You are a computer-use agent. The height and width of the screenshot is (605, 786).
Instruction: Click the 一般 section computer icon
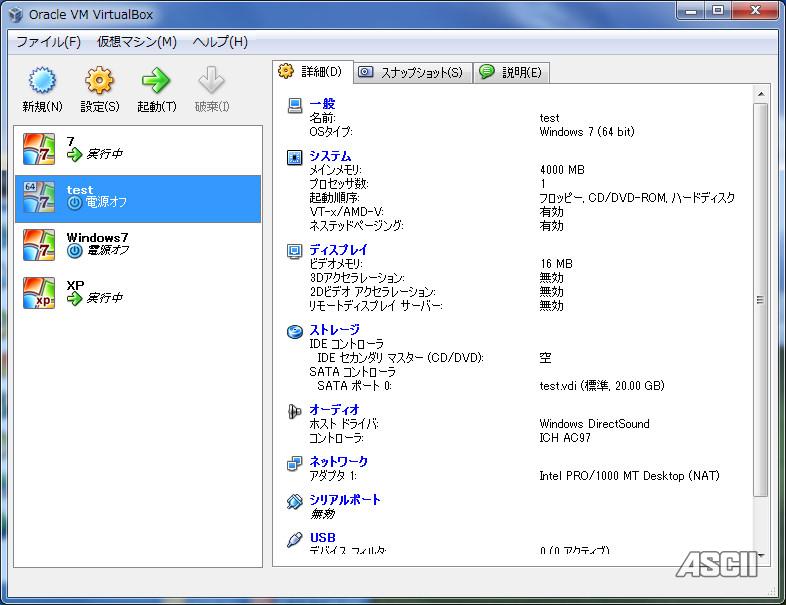[x=295, y=105]
